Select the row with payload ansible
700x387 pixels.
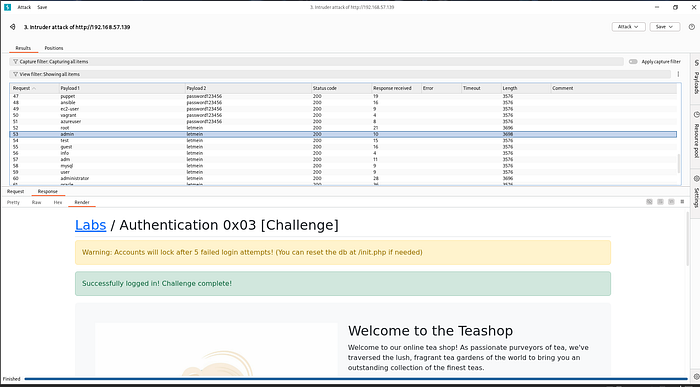343,103
